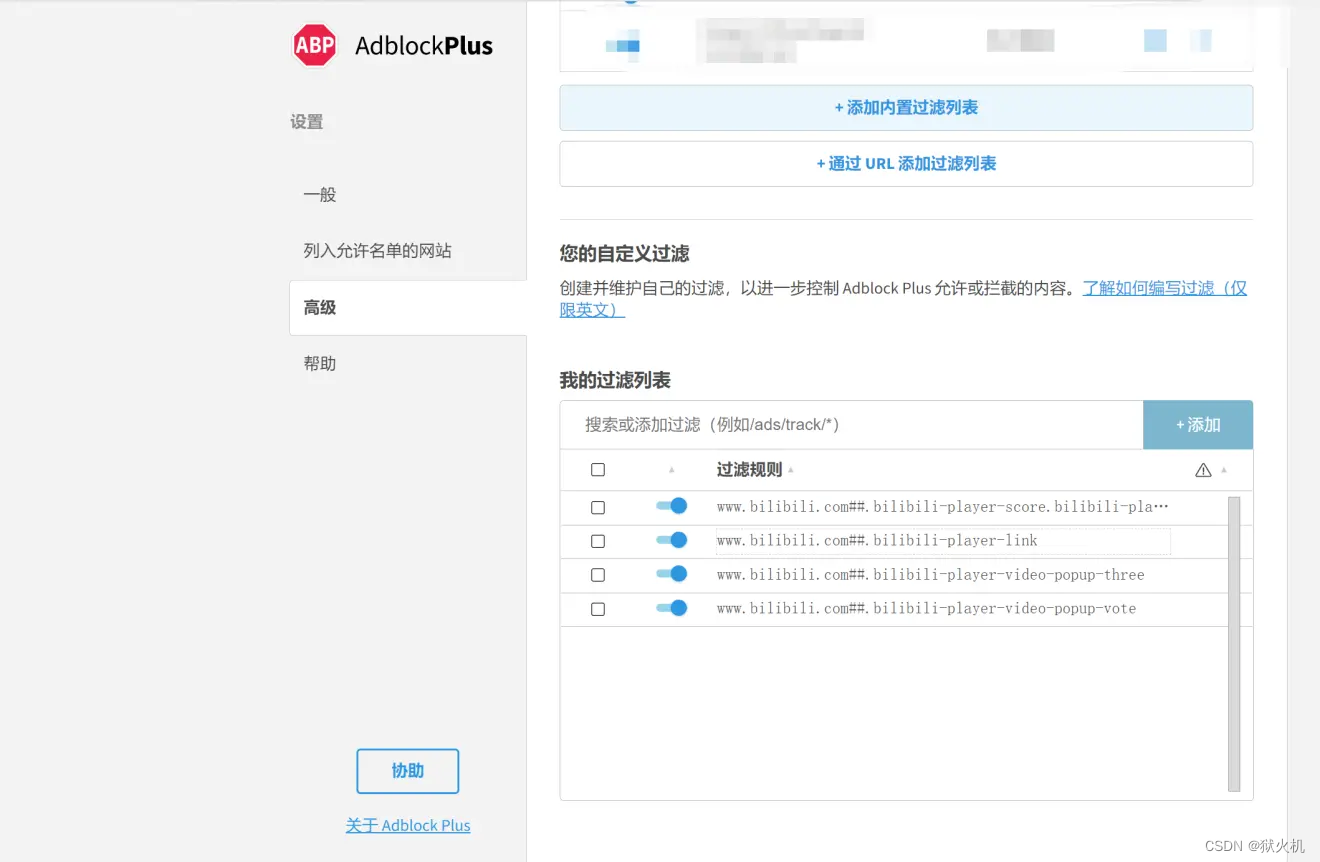Check the select-all checkbox in the table header
1320x862 pixels.
pyautogui.click(x=597, y=468)
